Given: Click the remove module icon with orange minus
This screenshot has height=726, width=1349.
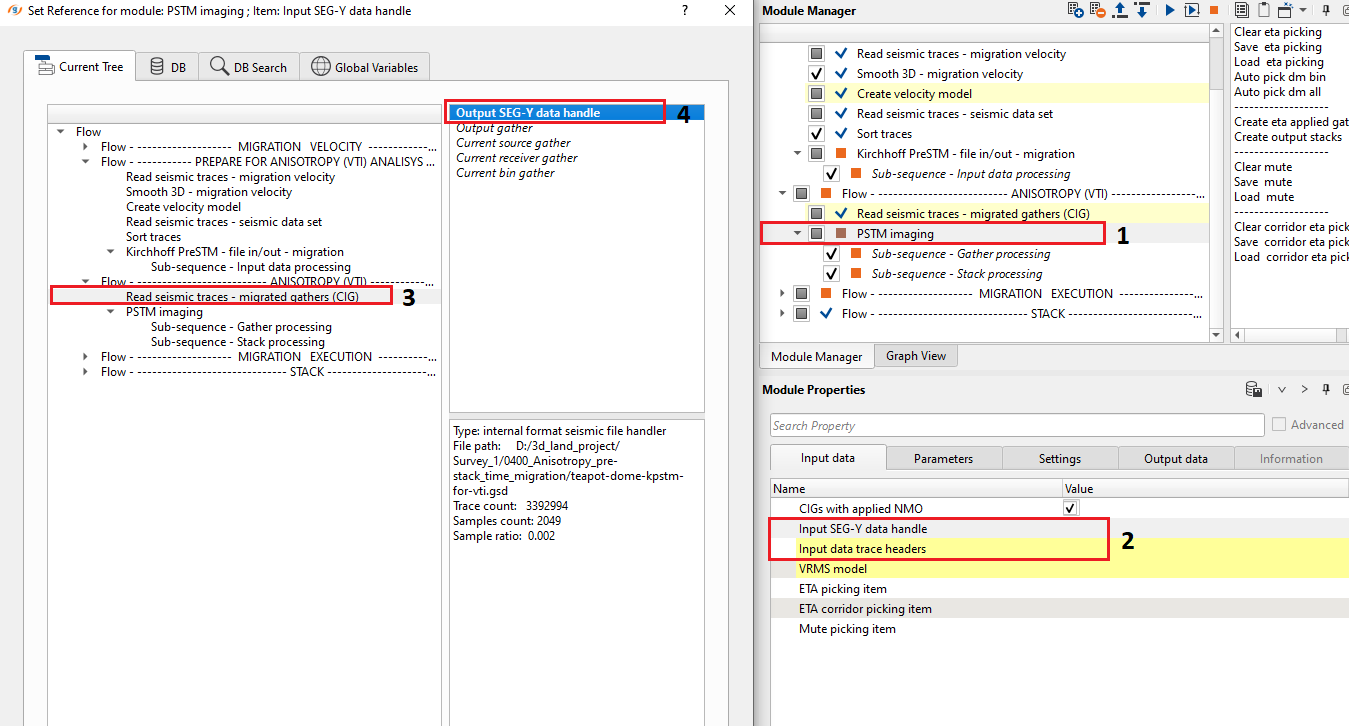Looking at the screenshot, I should 1098,10.
